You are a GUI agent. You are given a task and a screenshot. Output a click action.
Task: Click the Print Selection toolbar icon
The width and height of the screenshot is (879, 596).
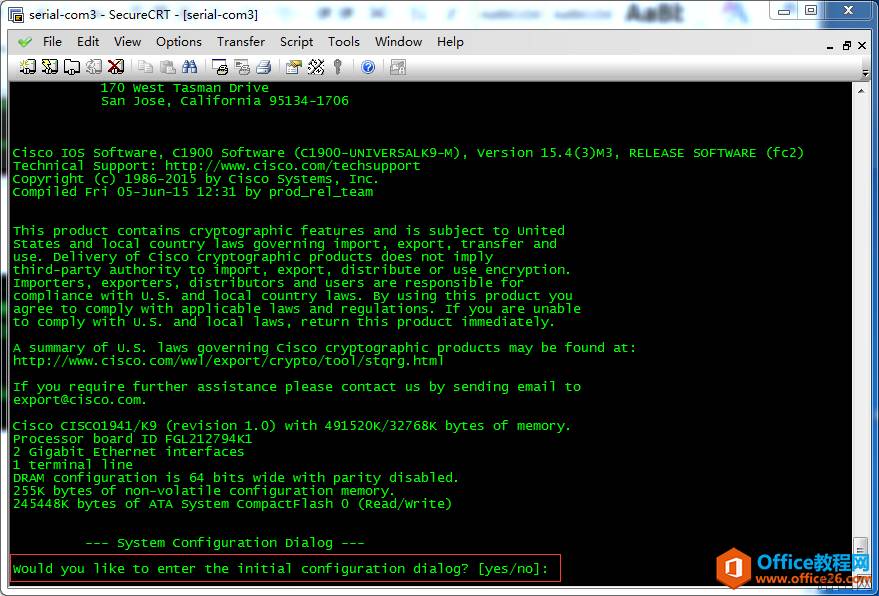click(242, 67)
